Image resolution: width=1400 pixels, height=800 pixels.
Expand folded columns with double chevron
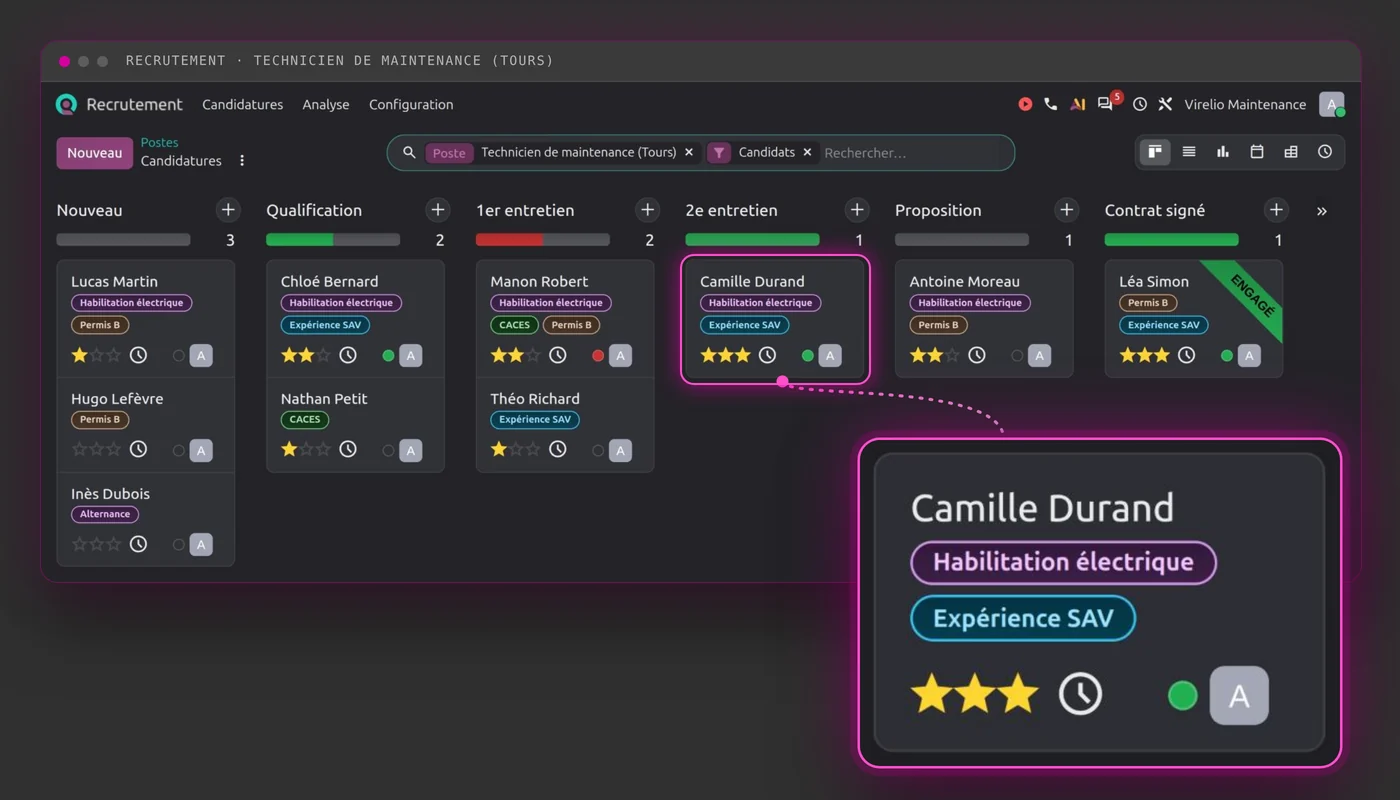point(1322,211)
